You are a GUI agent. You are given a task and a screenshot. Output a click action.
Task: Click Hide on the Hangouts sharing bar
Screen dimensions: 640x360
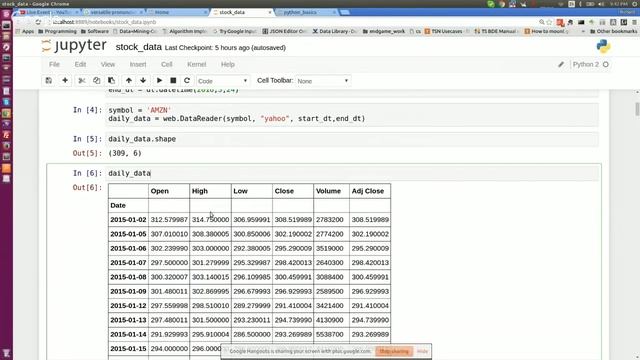[422, 351]
